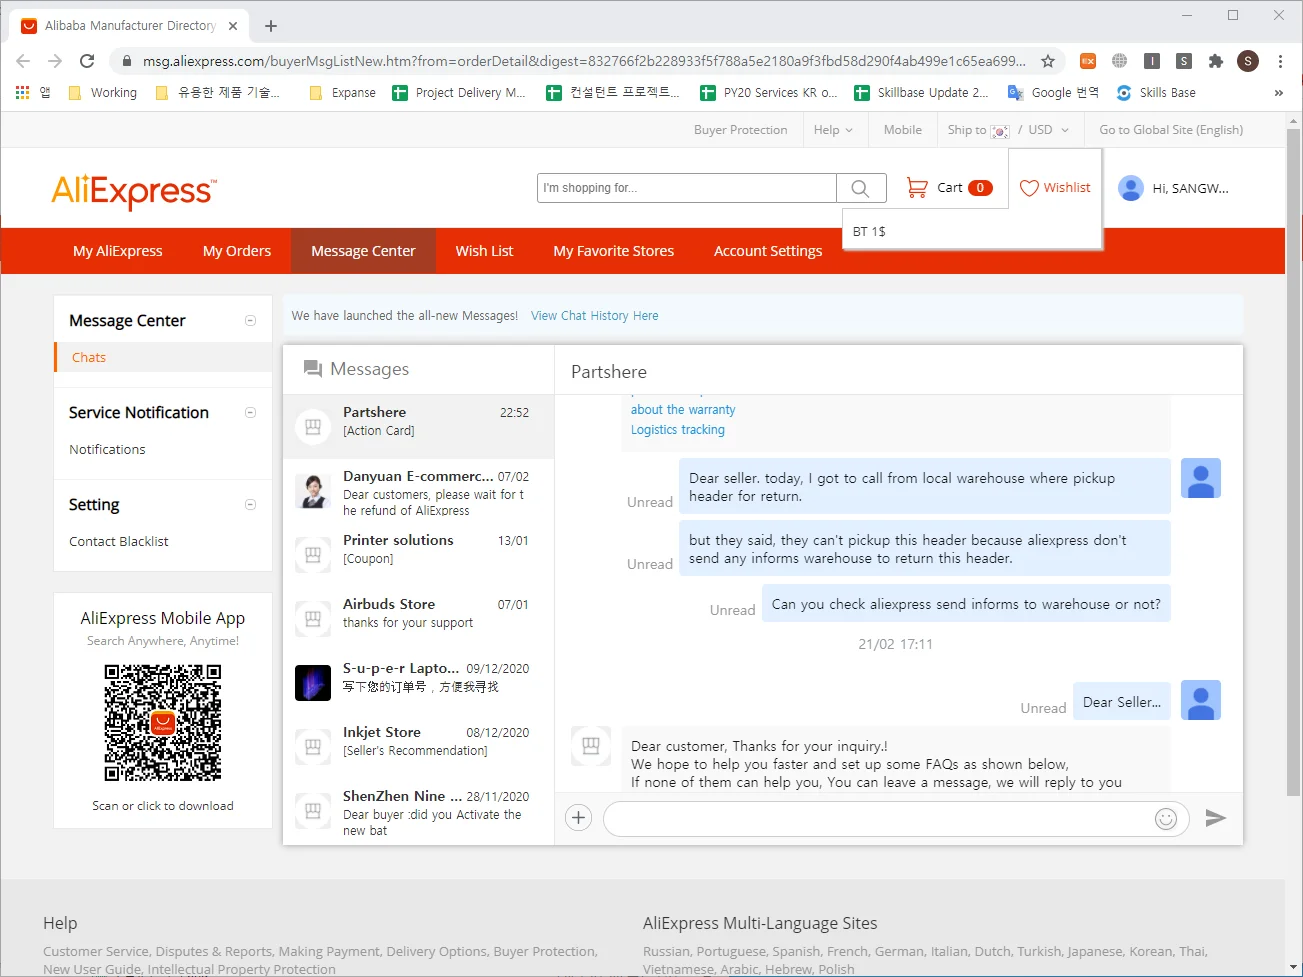Image resolution: width=1303 pixels, height=977 pixels.
Task: Click the Partshere store avatar icon
Action: pos(313,427)
